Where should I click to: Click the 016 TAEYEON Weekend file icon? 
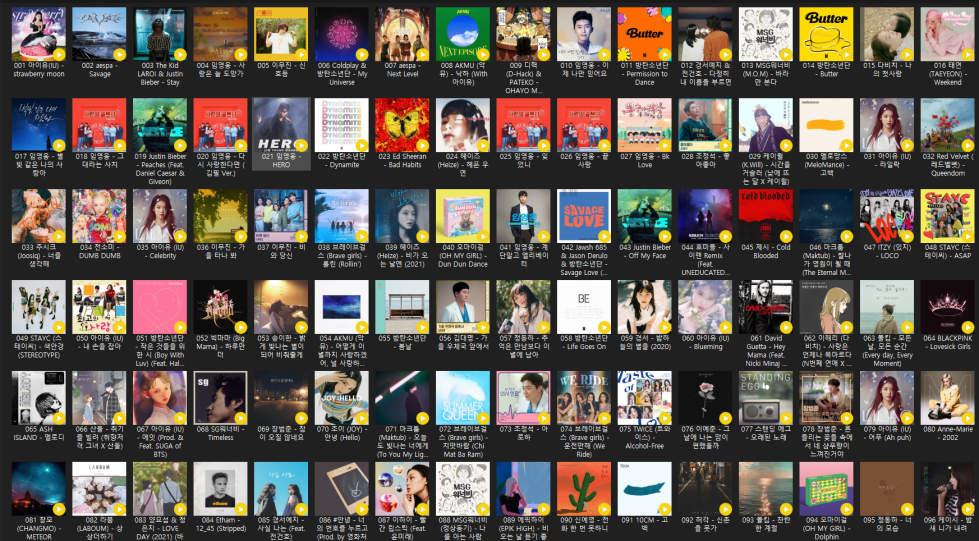point(947,34)
